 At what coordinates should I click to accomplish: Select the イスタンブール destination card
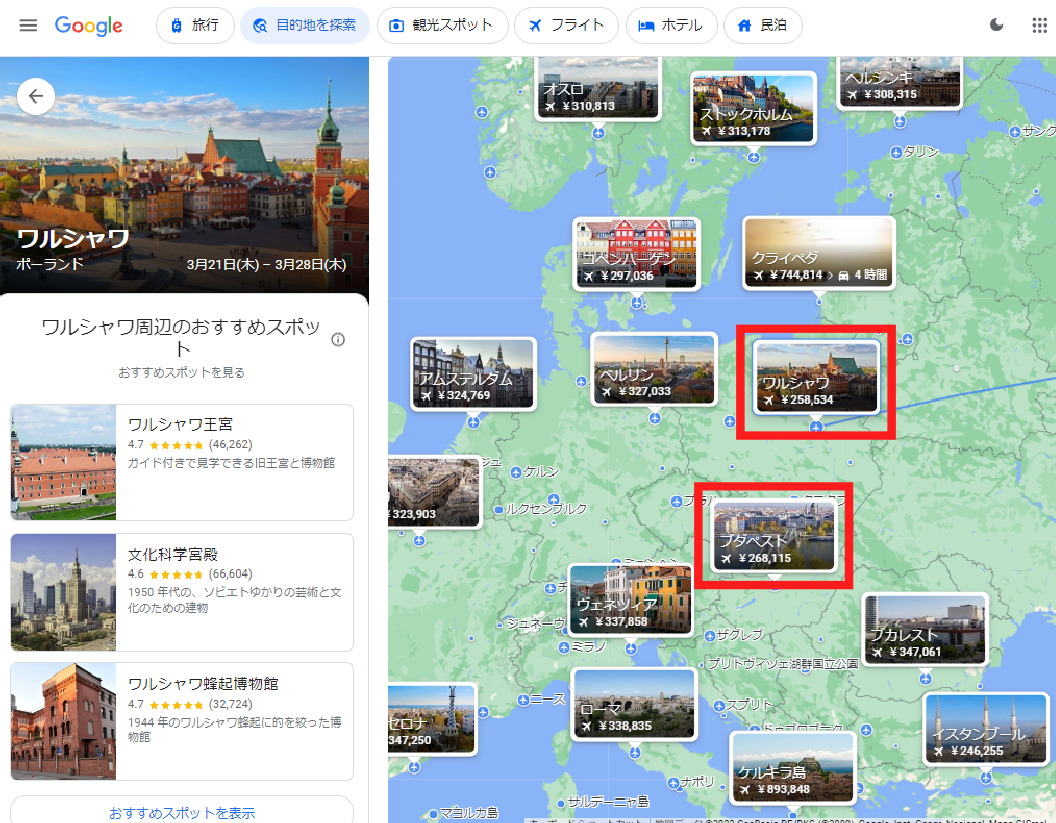985,729
